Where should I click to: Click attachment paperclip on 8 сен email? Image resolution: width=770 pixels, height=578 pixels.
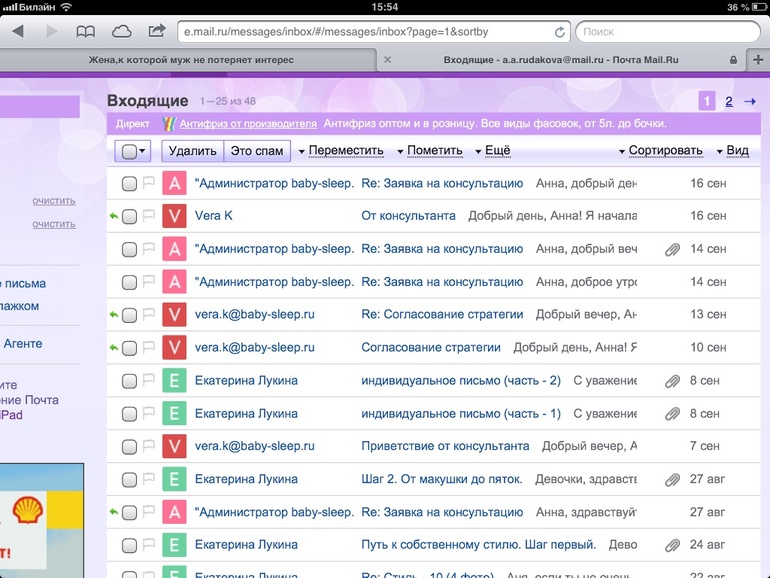(x=672, y=381)
